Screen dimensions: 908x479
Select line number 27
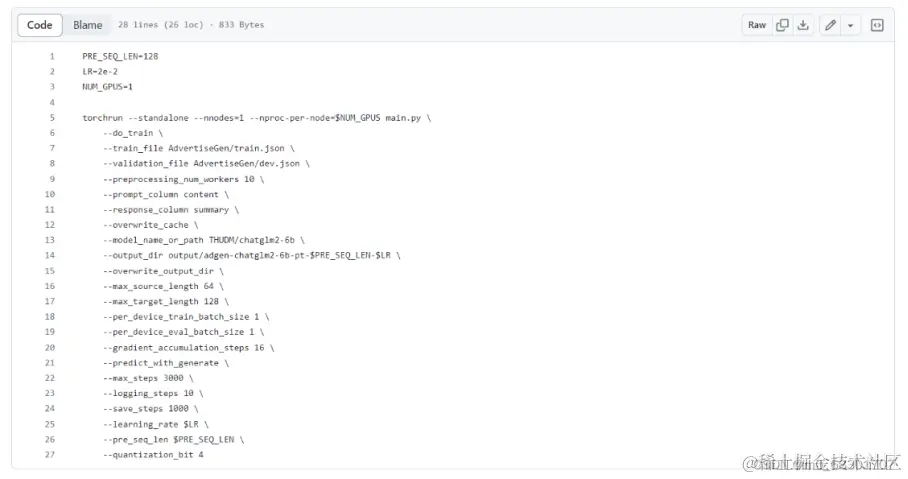point(50,455)
